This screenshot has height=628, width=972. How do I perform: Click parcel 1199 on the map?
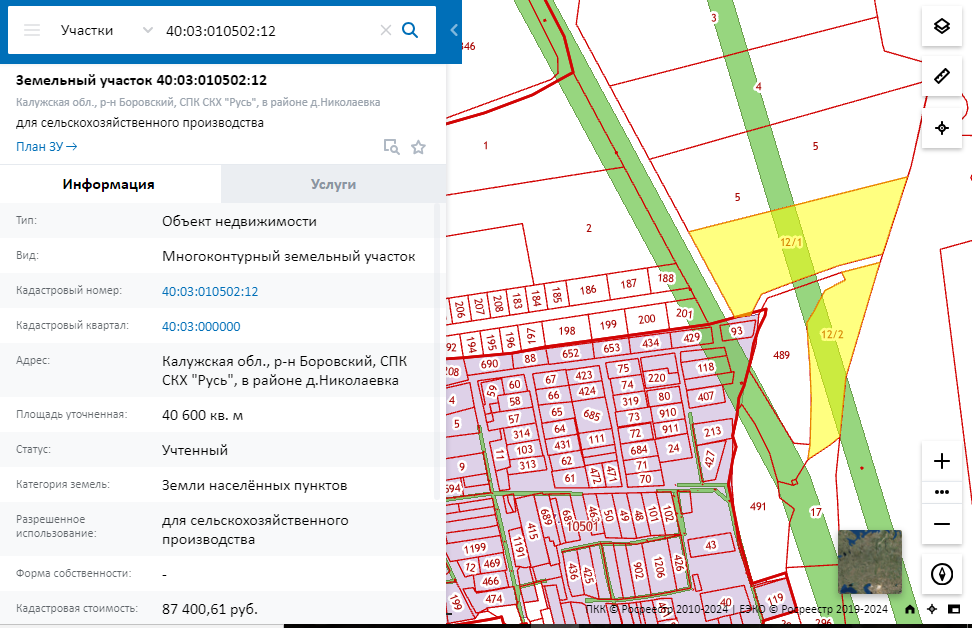475,548
